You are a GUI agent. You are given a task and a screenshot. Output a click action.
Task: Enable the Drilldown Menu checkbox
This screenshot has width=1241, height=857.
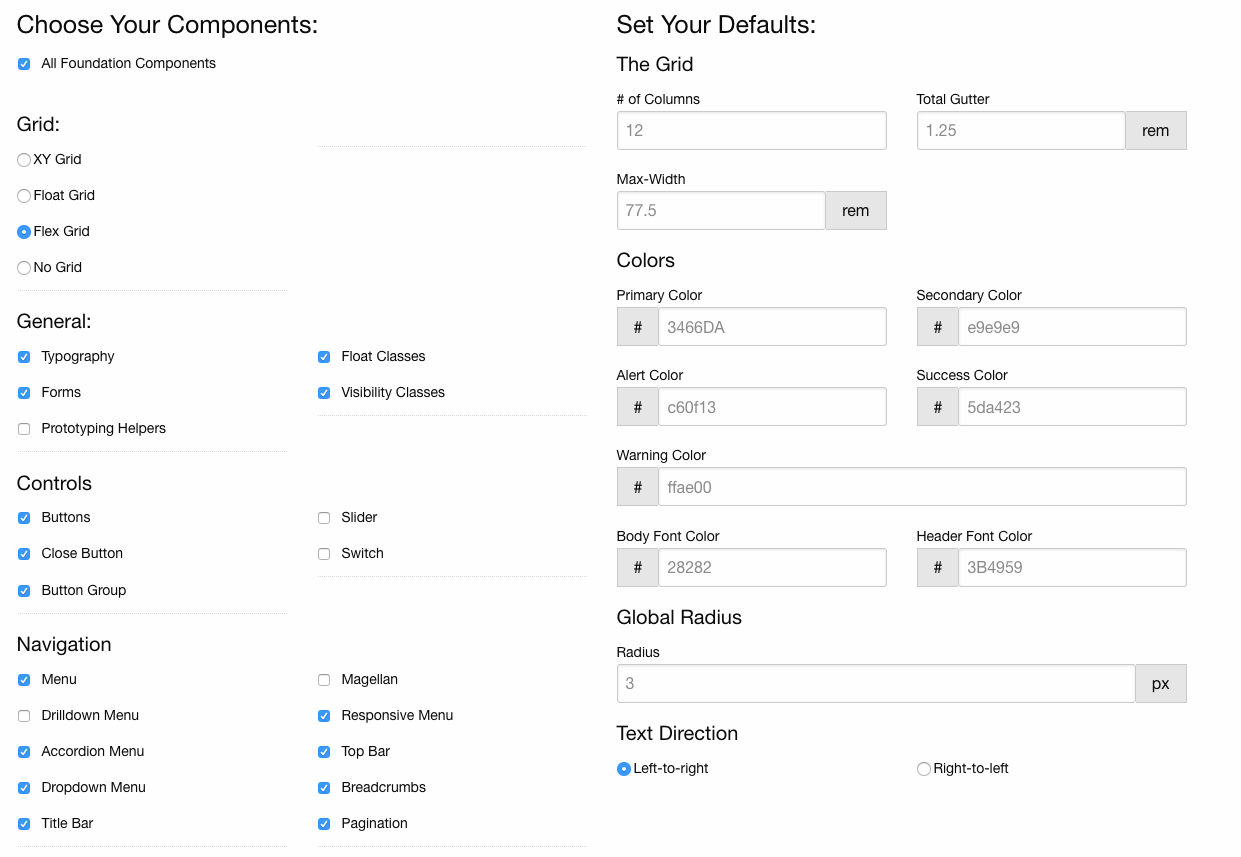[x=23, y=715]
